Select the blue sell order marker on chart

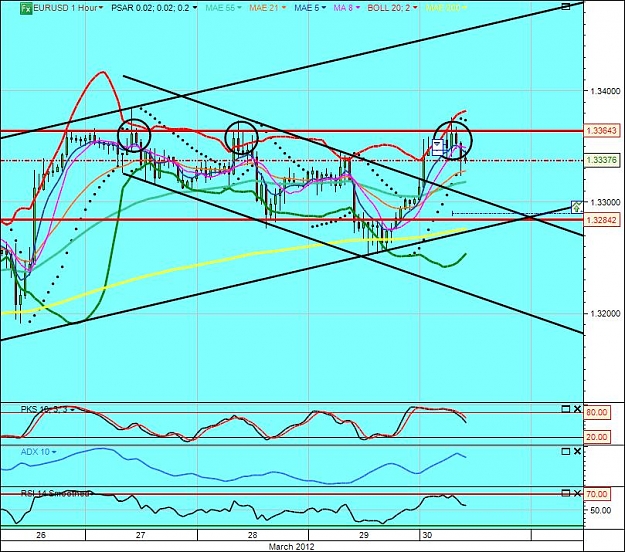[438, 147]
